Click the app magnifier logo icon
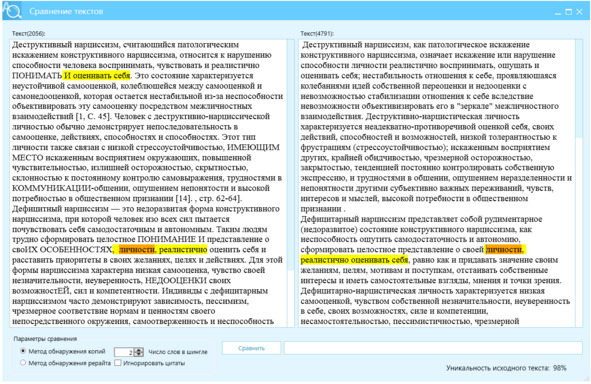This screenshot has width=591, height=384. (12, 10)
